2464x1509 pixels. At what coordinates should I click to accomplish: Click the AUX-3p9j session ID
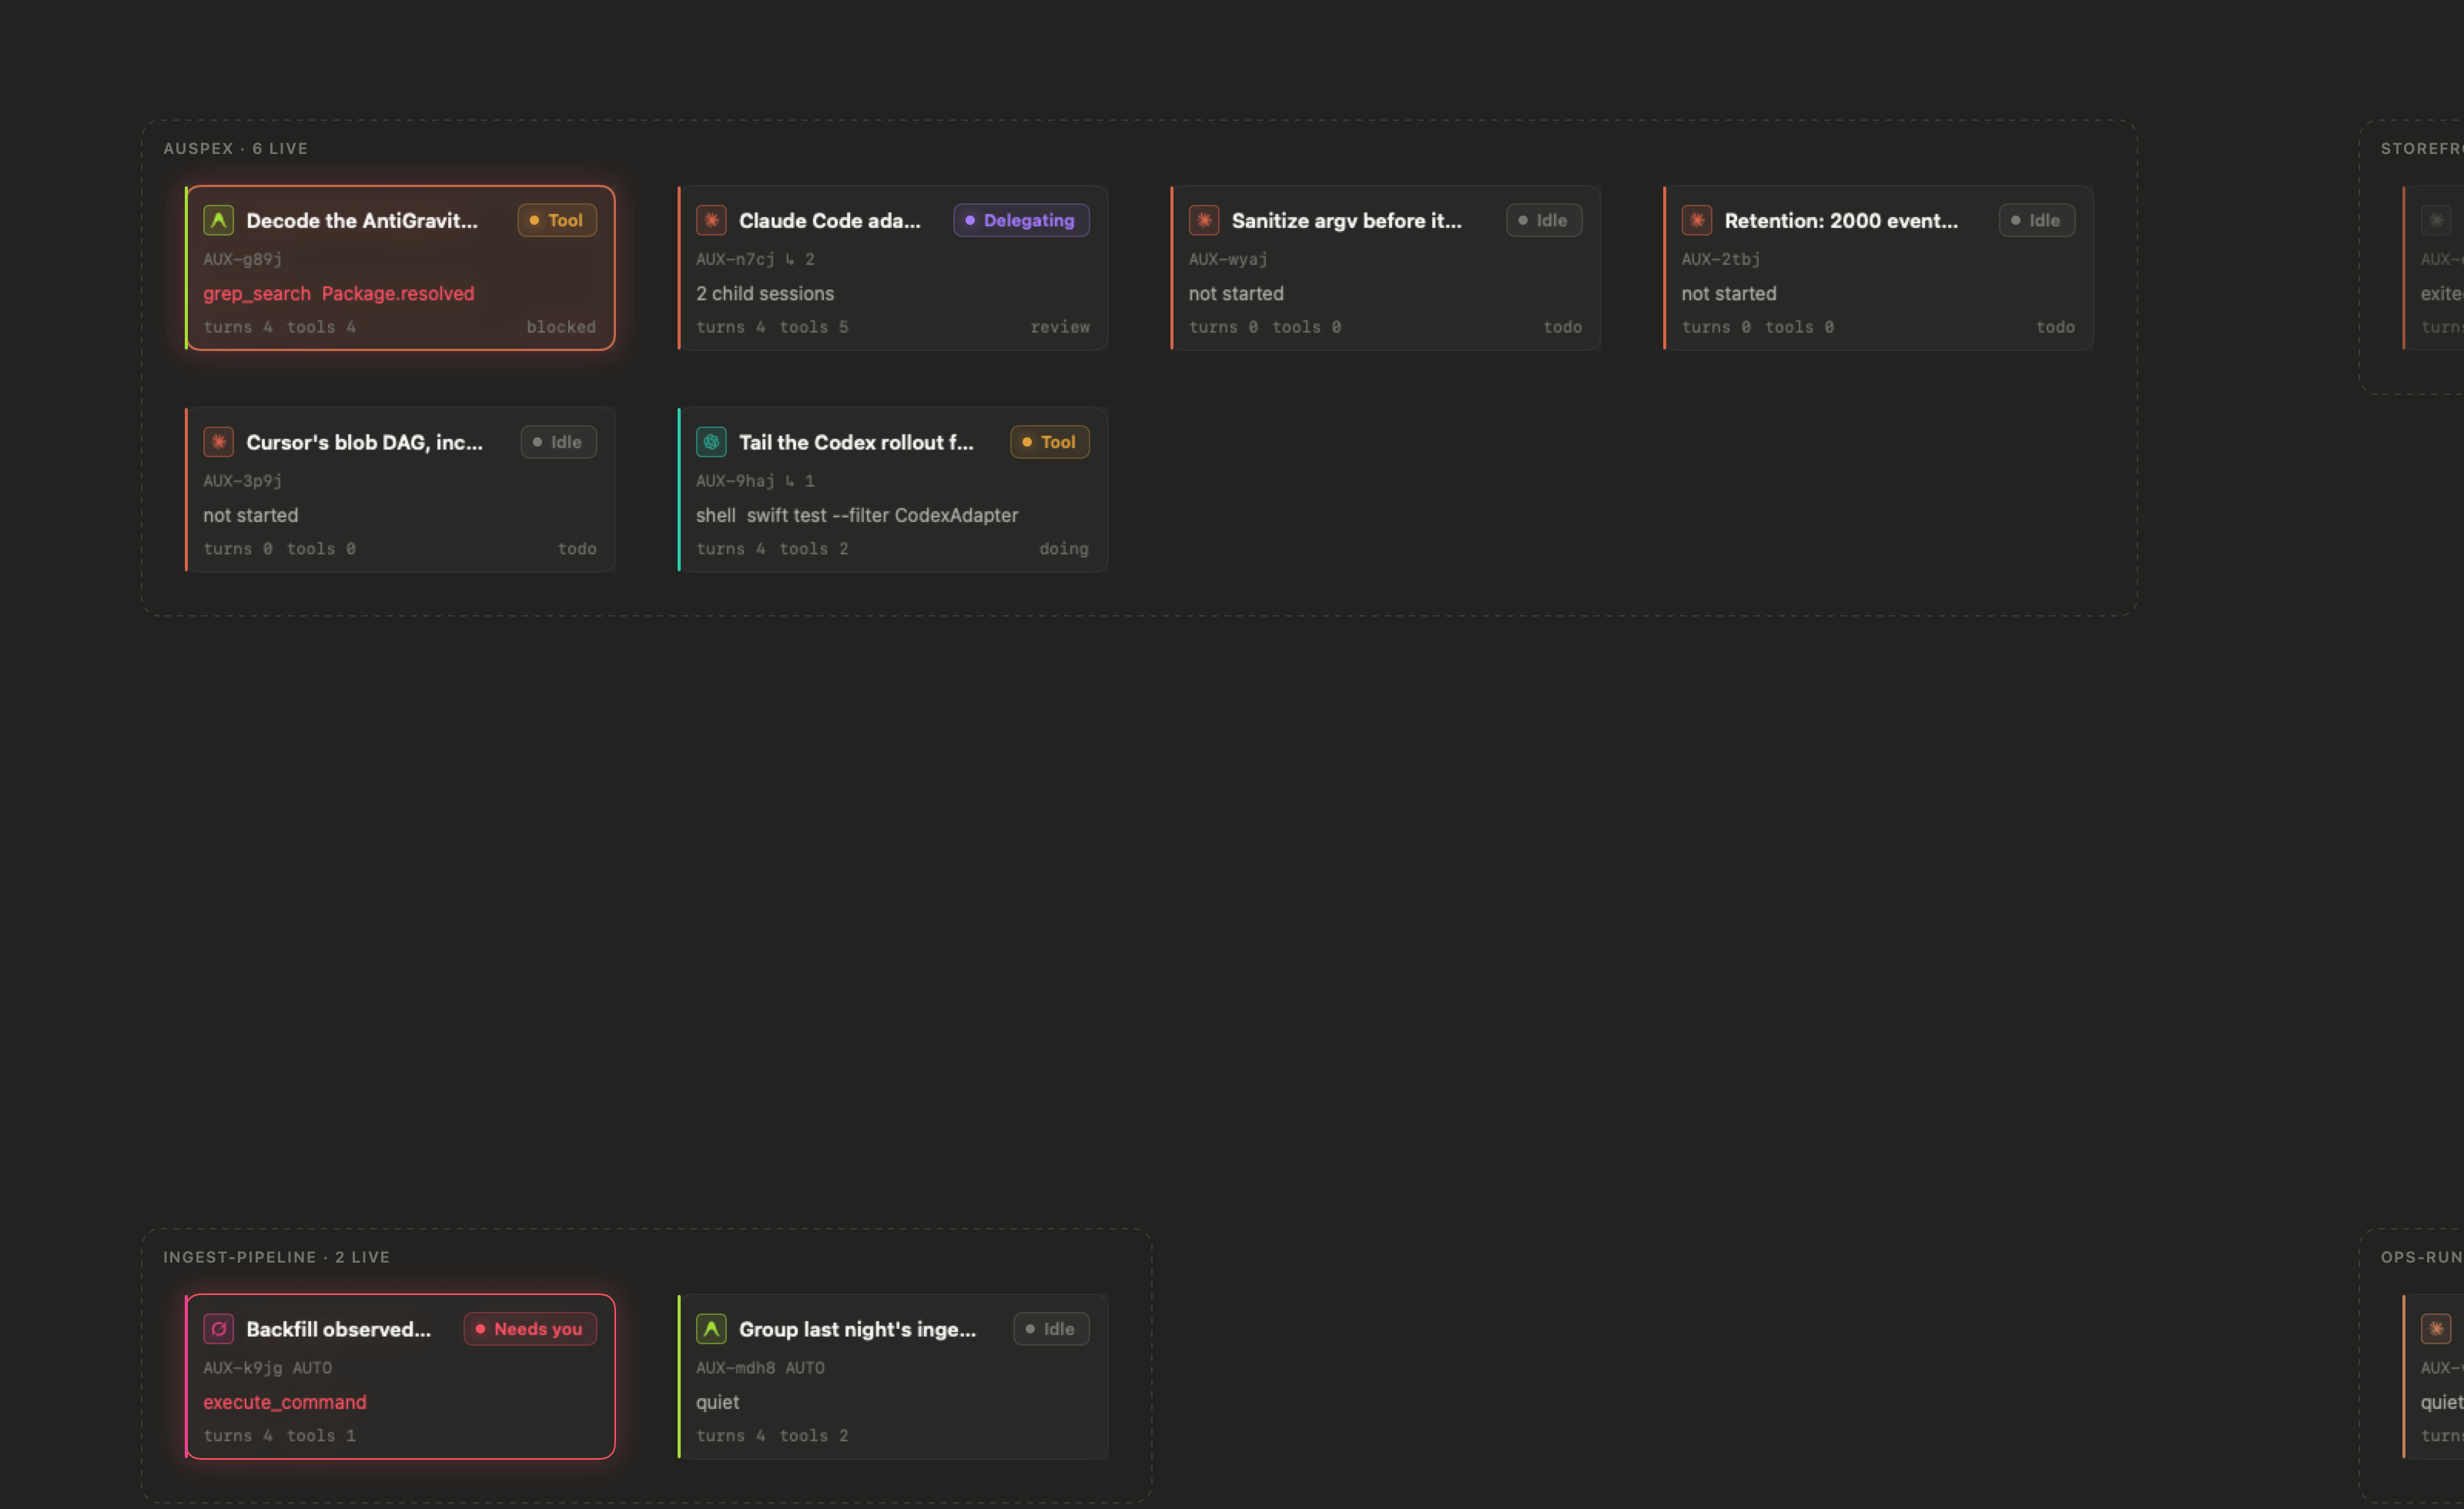243,482
